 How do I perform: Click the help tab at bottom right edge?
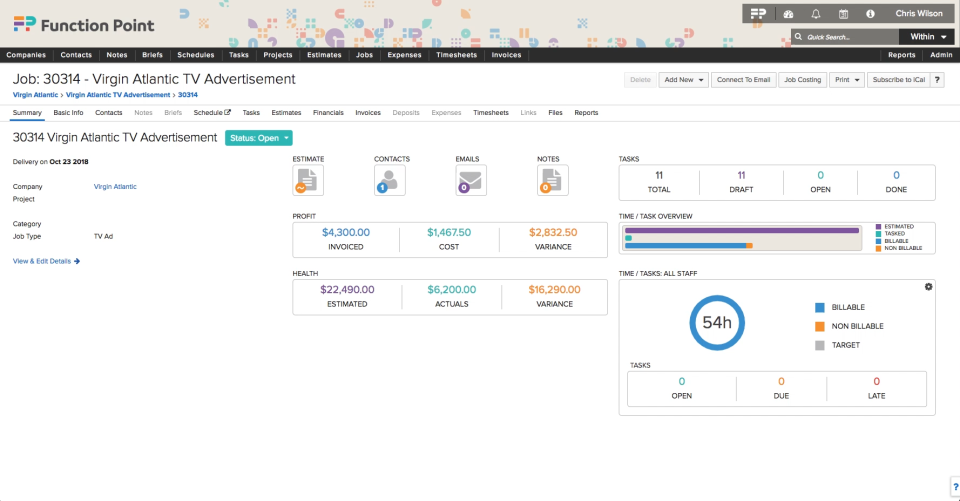[x=955, y=487]
